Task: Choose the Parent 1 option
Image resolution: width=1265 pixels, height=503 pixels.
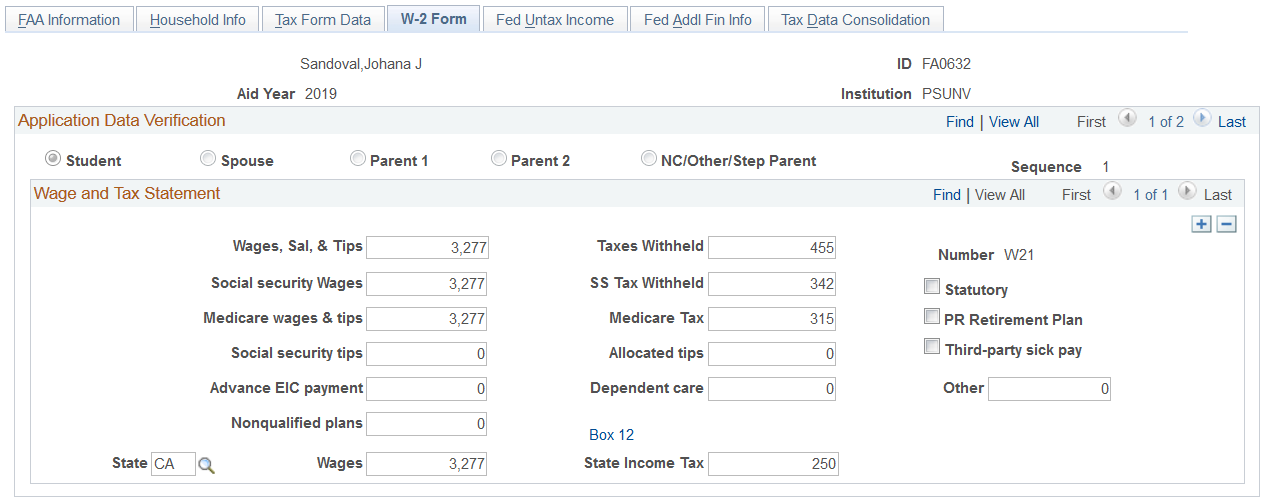Action: point(357,159)
